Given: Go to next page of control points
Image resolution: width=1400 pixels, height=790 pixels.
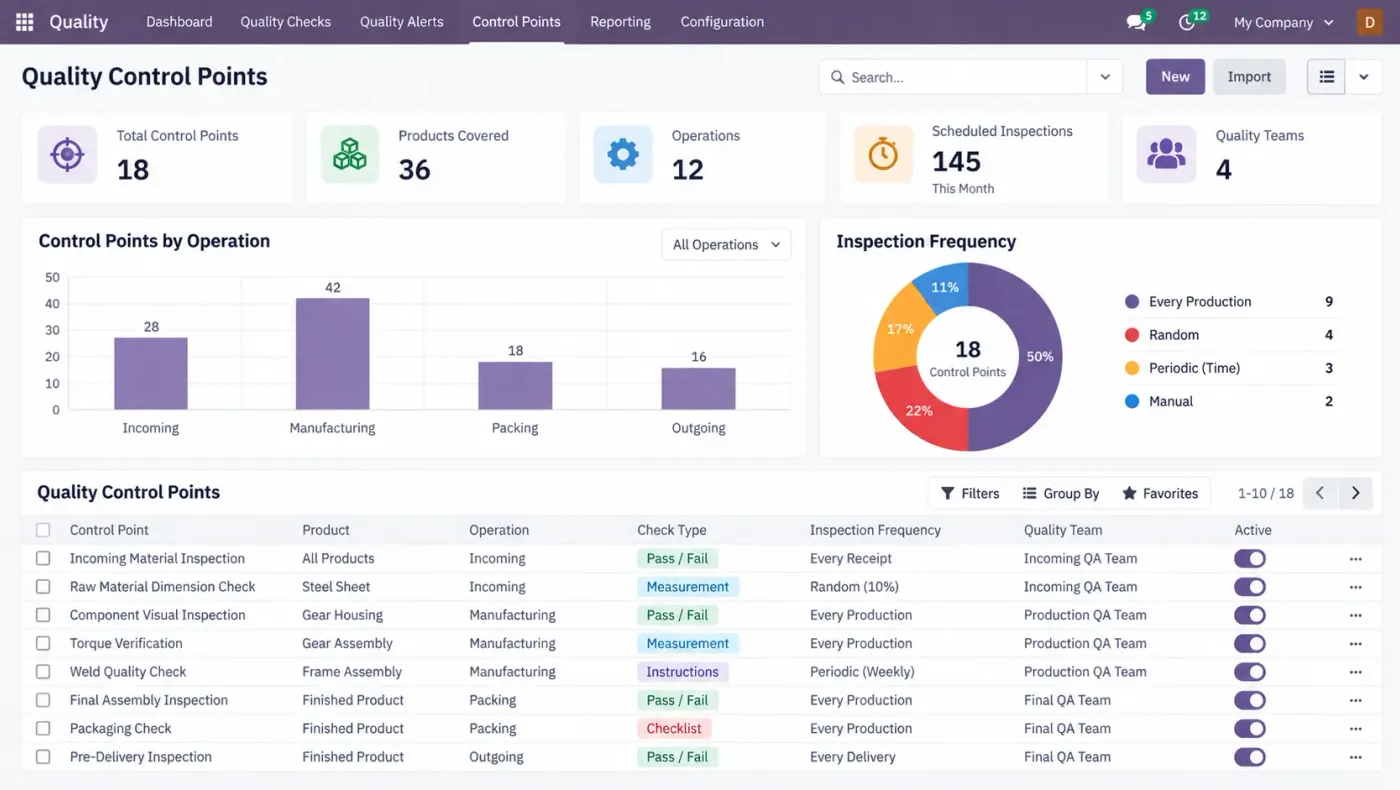Looking at the screenshot, I should [1355, 493].
